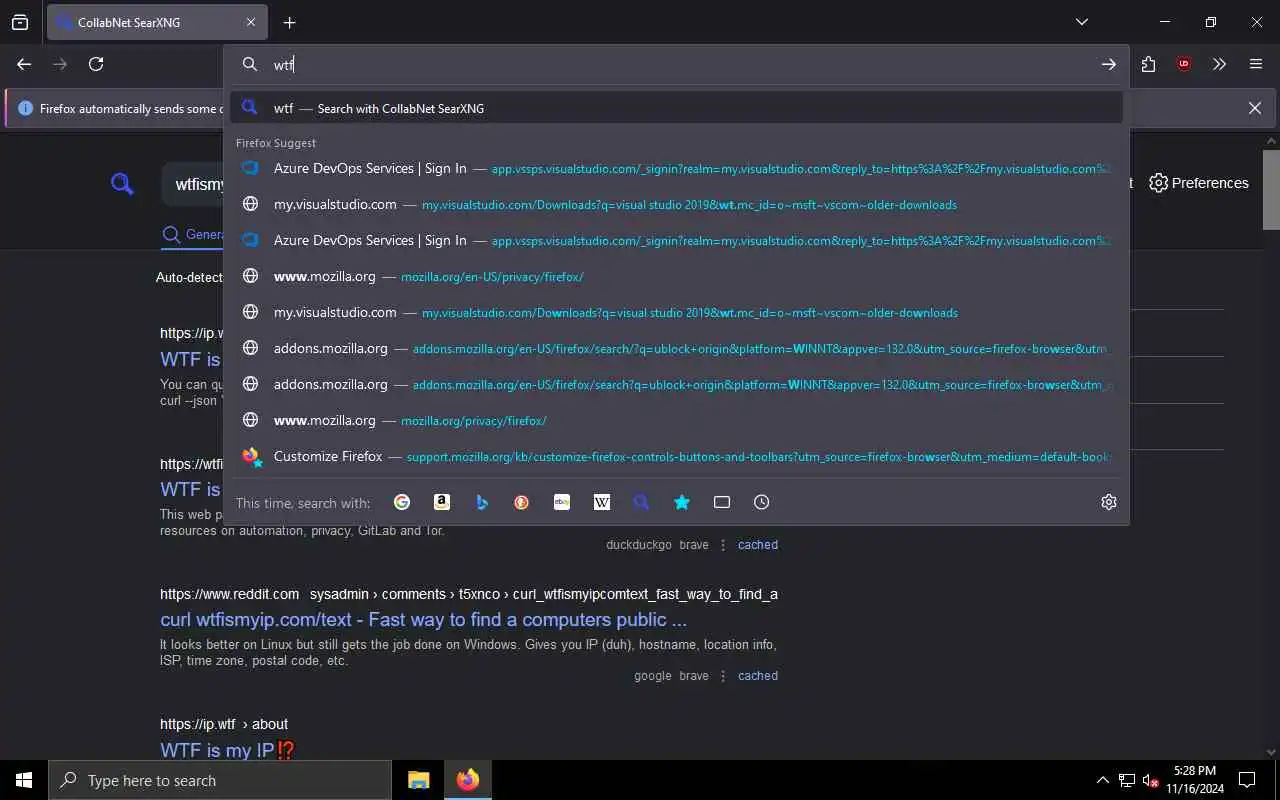Close the CollabNet SearXNG tab
The width and height of the screenshot is (1280, 800).
tap(251, 22)
